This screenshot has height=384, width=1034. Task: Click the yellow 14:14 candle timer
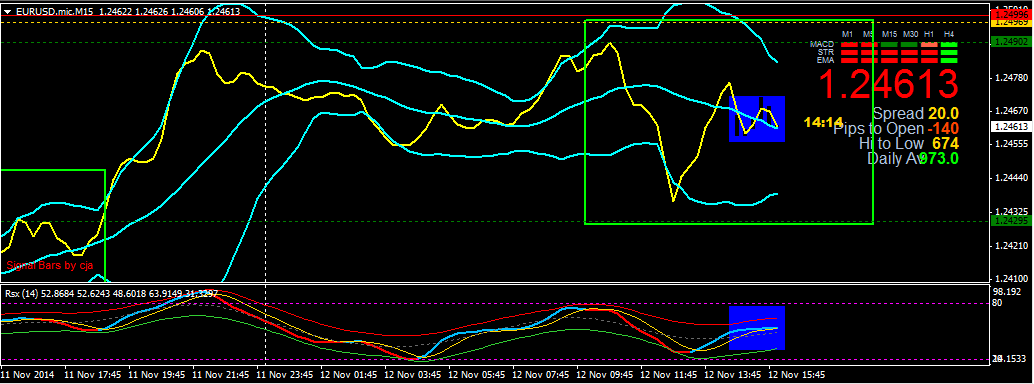[824, 122]
